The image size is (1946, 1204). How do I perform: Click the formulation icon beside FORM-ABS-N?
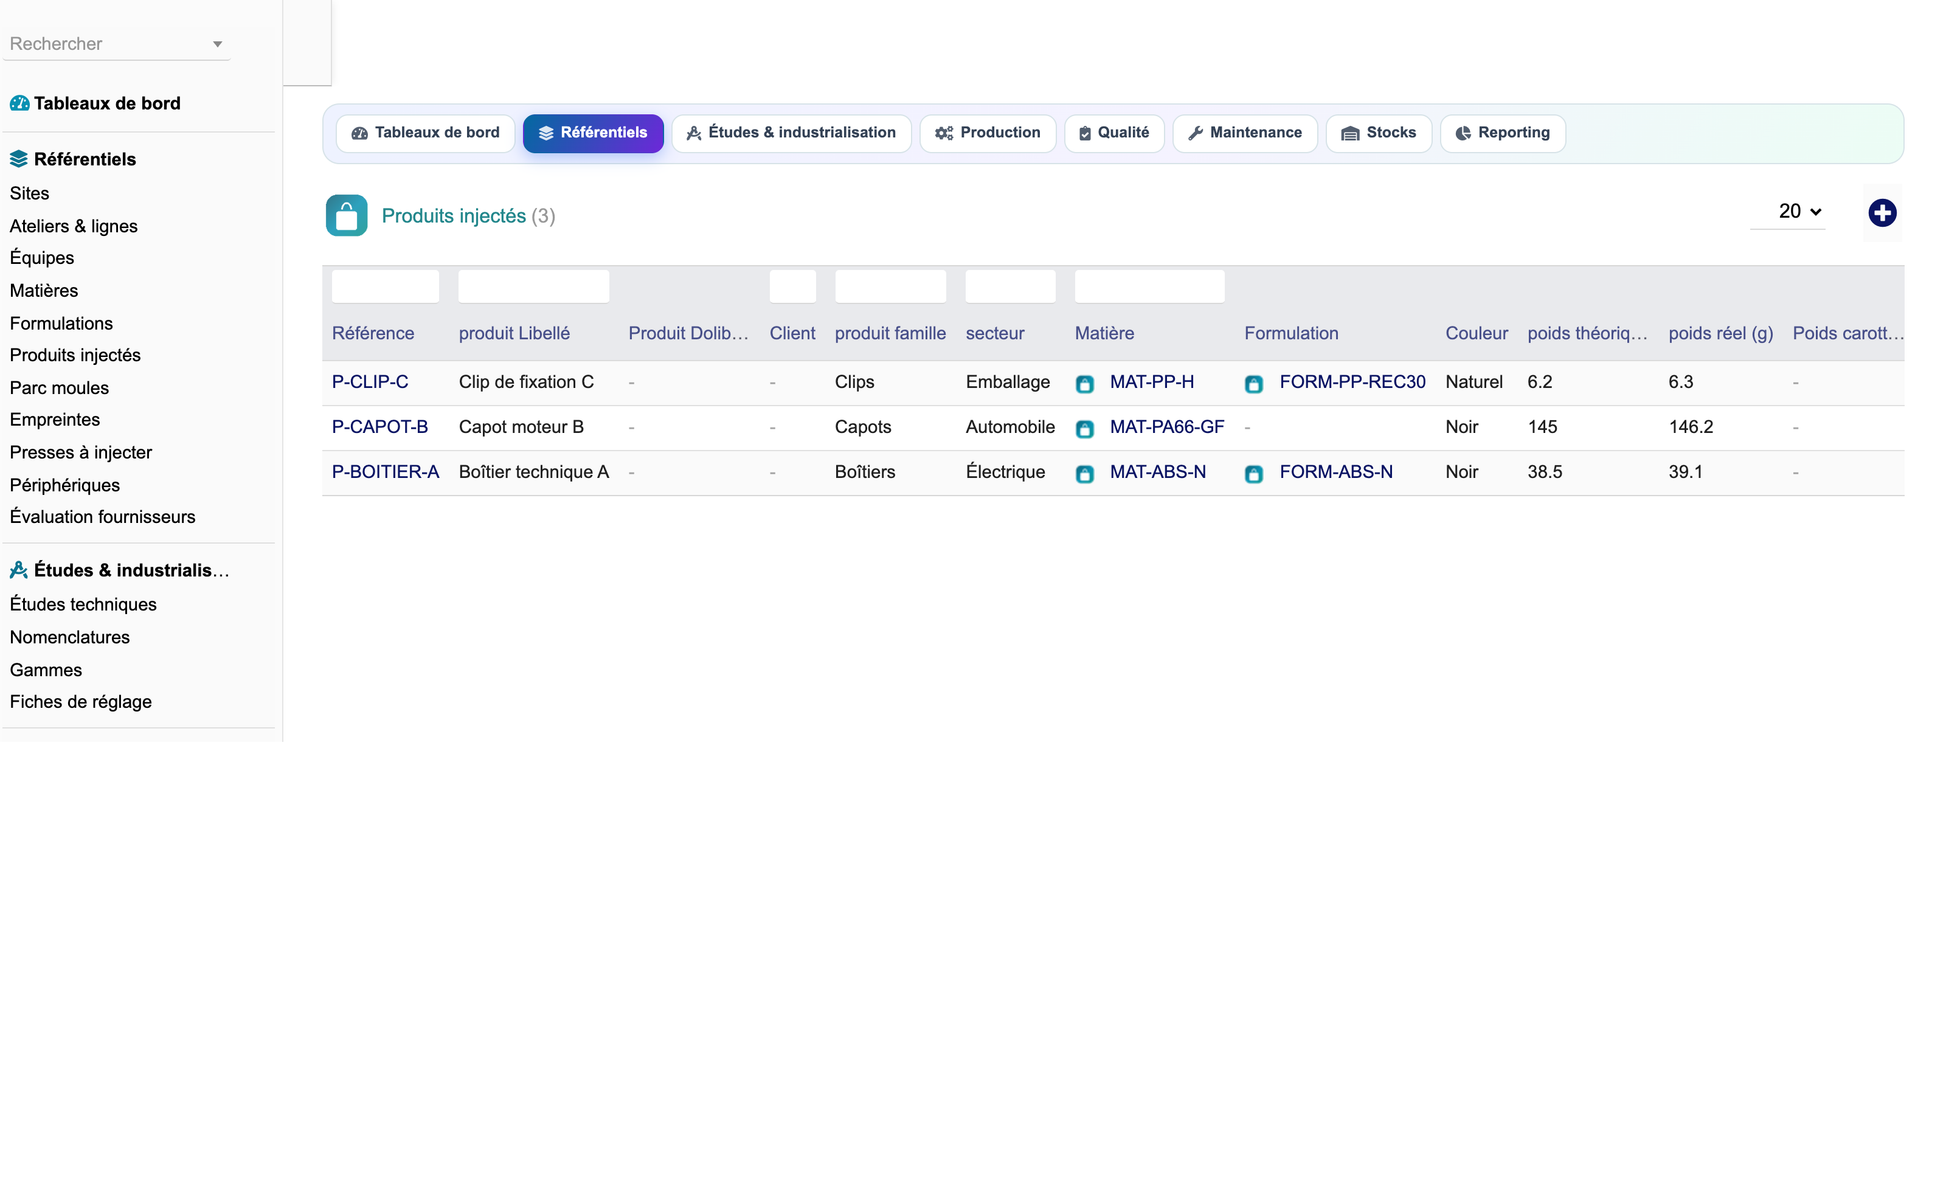click(1254, 474)
